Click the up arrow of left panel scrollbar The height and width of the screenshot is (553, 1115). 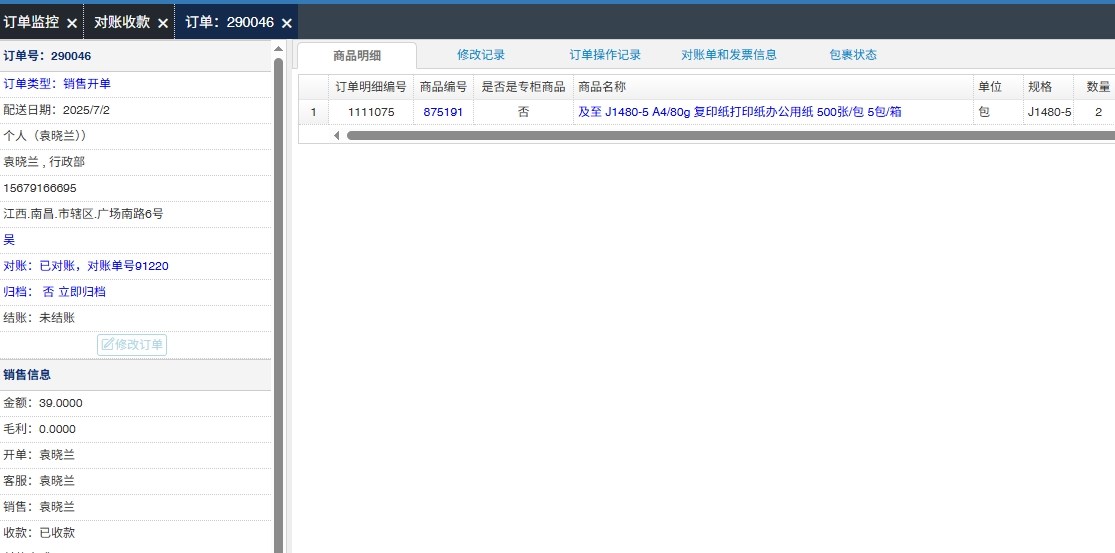pos(279,49)
